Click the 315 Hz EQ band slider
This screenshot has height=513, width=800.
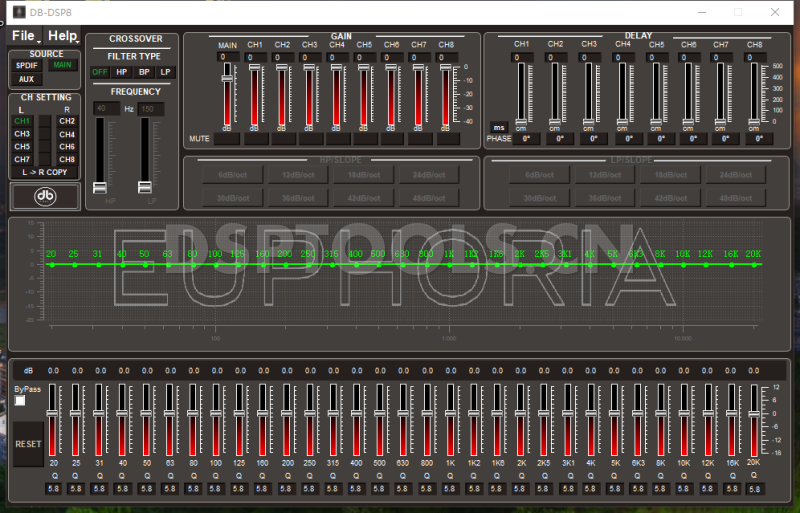point(333,420)
